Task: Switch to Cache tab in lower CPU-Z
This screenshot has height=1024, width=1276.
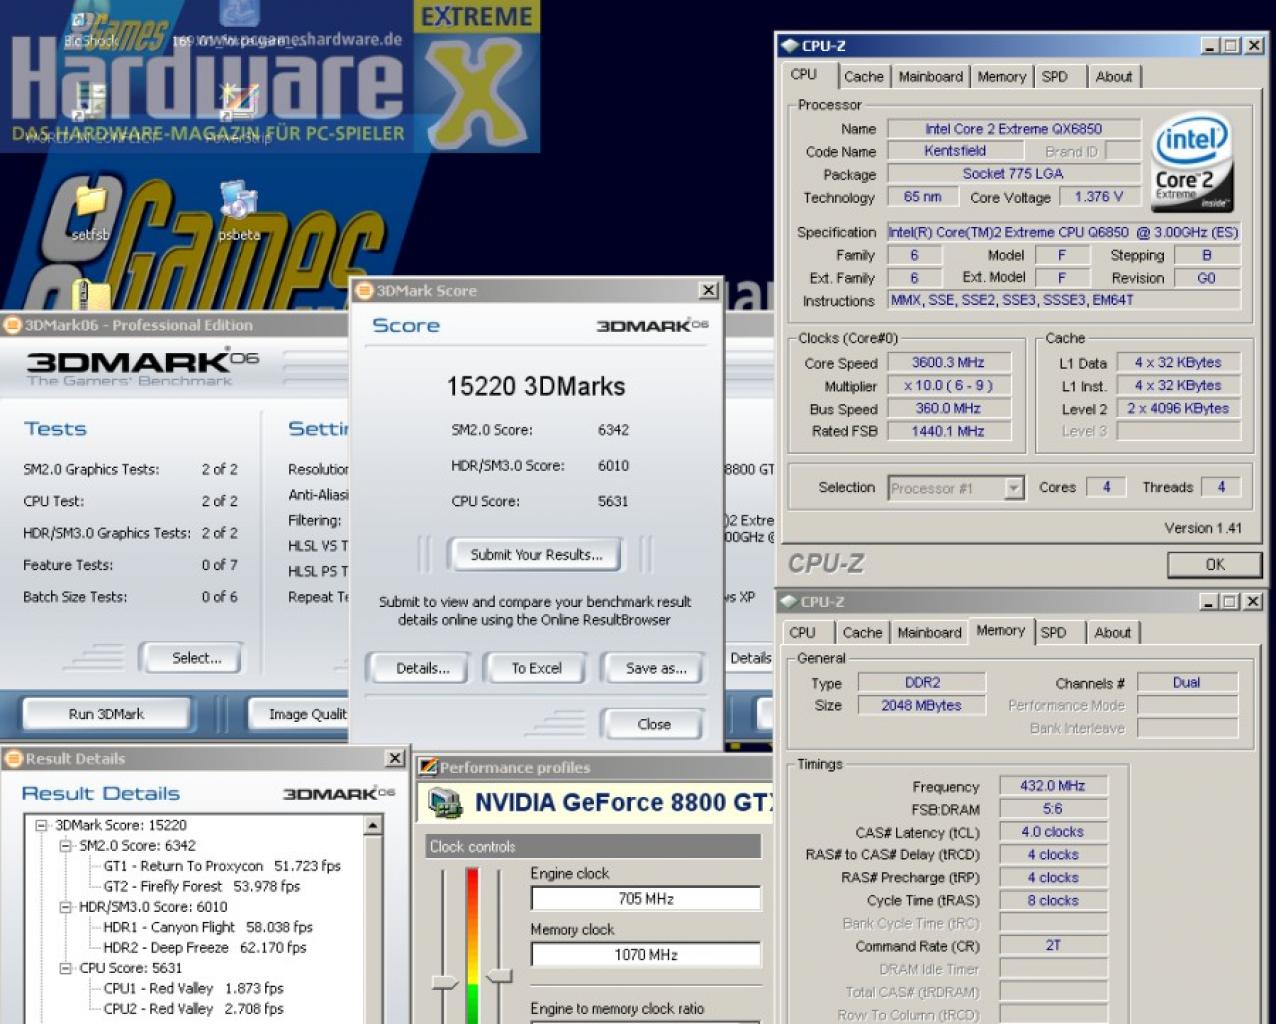Action: pyautogui.click(x=862, y=633)
